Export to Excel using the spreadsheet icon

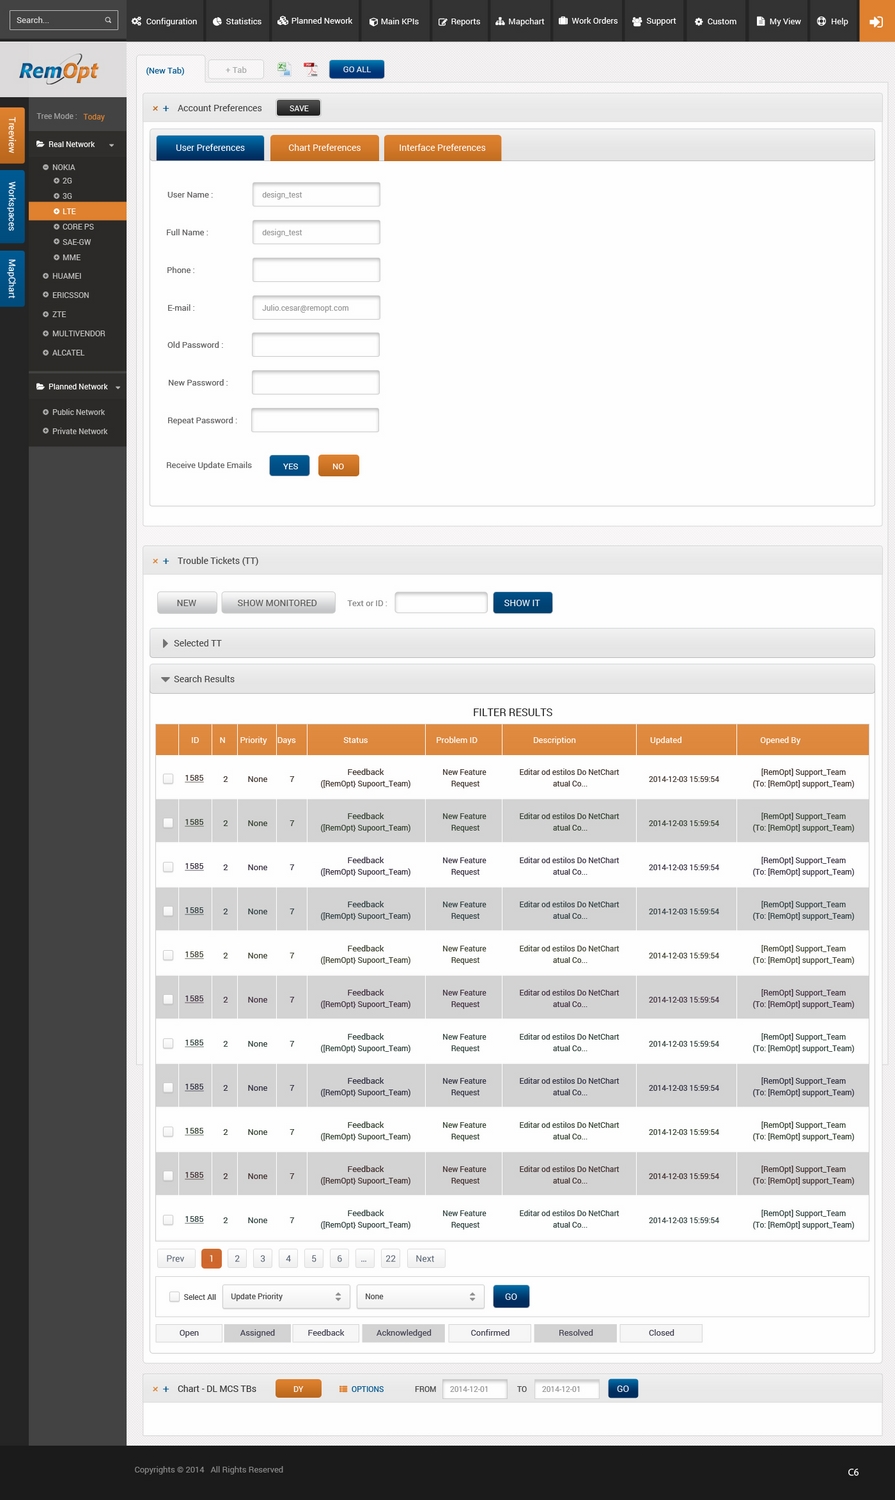coord(284,69)
